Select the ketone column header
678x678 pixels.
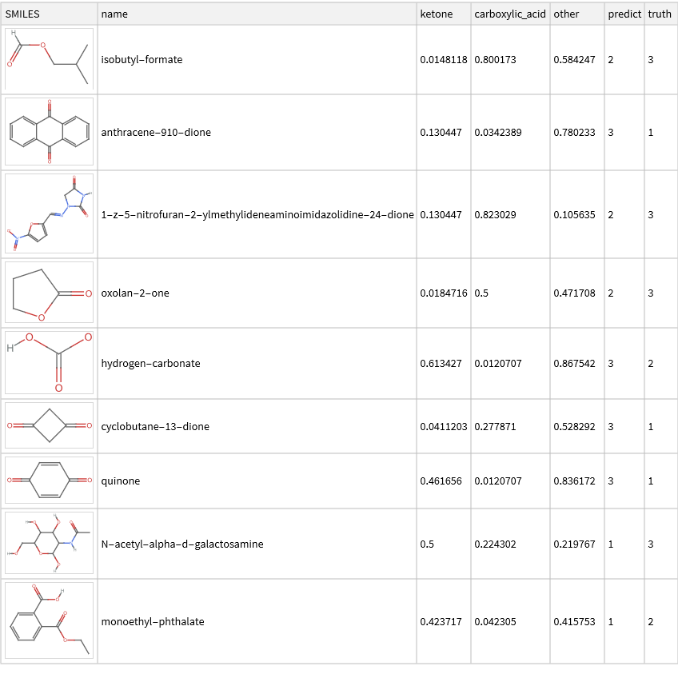point(436,14)
